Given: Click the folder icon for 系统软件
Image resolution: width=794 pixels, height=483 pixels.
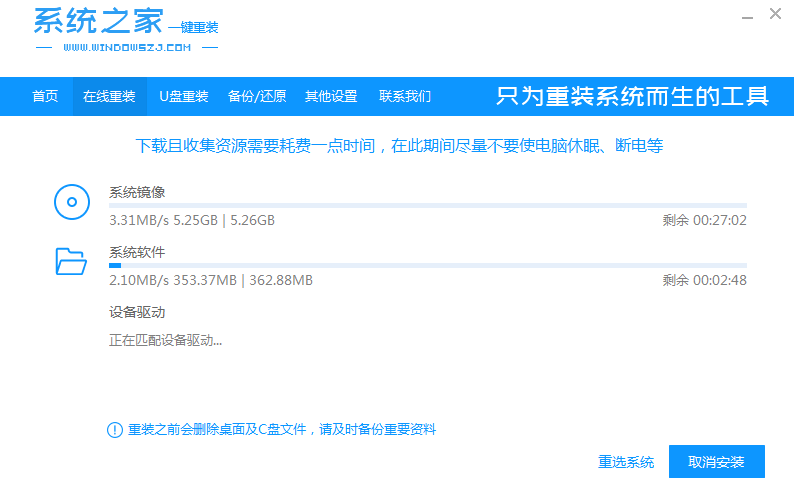Looking at the screenshot, I should click(x=71, y=262).
